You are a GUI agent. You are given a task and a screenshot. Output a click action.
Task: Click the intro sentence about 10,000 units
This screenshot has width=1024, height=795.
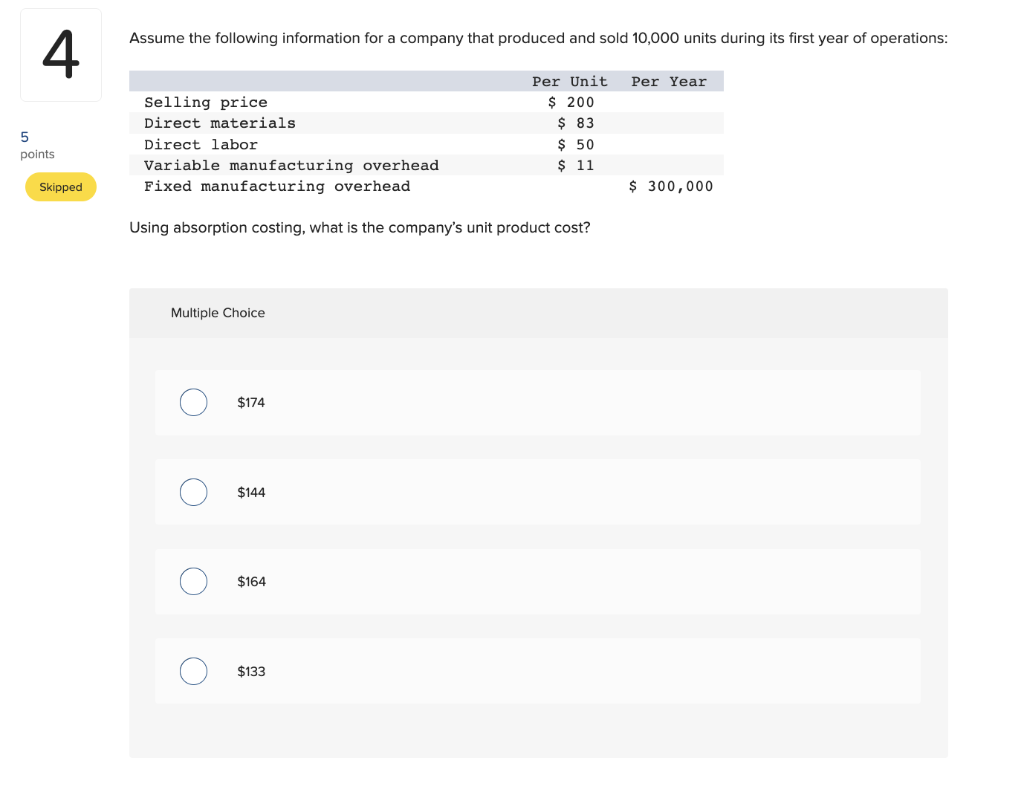click(538, 38)
